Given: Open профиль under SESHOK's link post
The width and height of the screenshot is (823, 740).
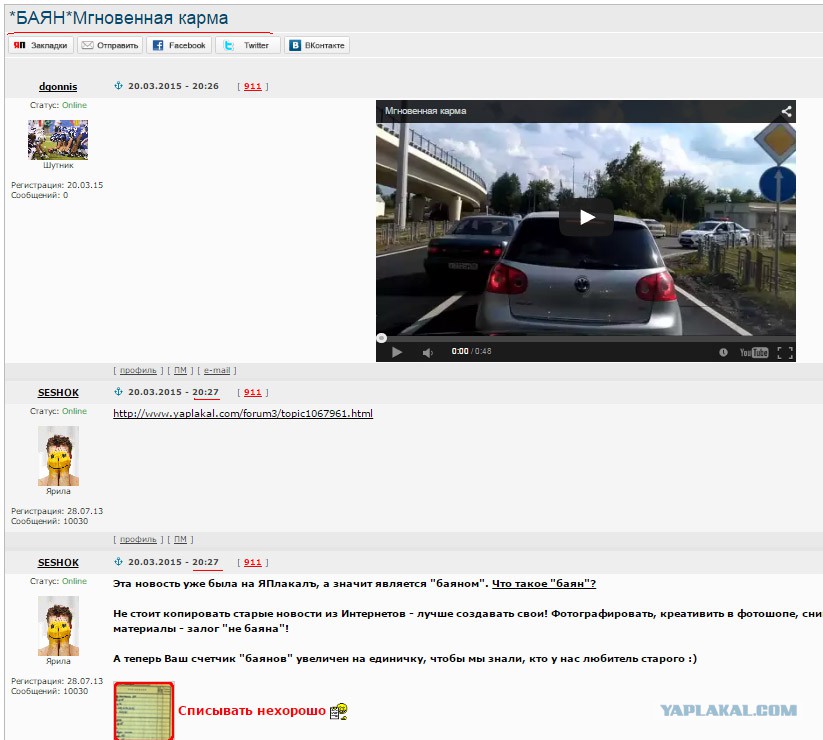Looking at the screenshot, I should coord(138,539).
